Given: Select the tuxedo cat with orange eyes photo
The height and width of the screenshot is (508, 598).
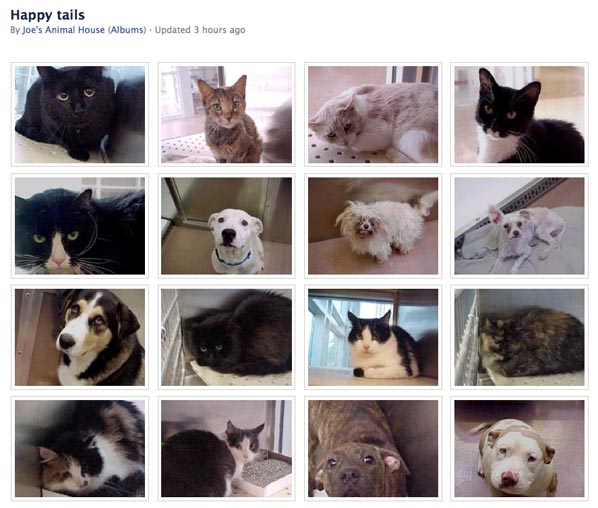Looking at the screenshot, I should [519, 114].
